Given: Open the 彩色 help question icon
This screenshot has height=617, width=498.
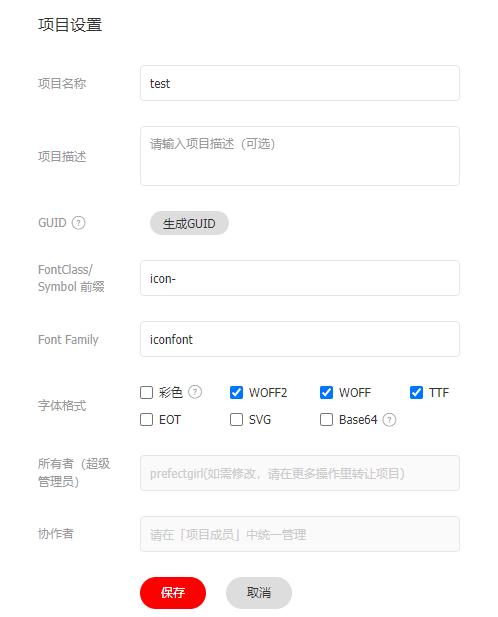Looking at the screenshot, I should click(195, 392).
